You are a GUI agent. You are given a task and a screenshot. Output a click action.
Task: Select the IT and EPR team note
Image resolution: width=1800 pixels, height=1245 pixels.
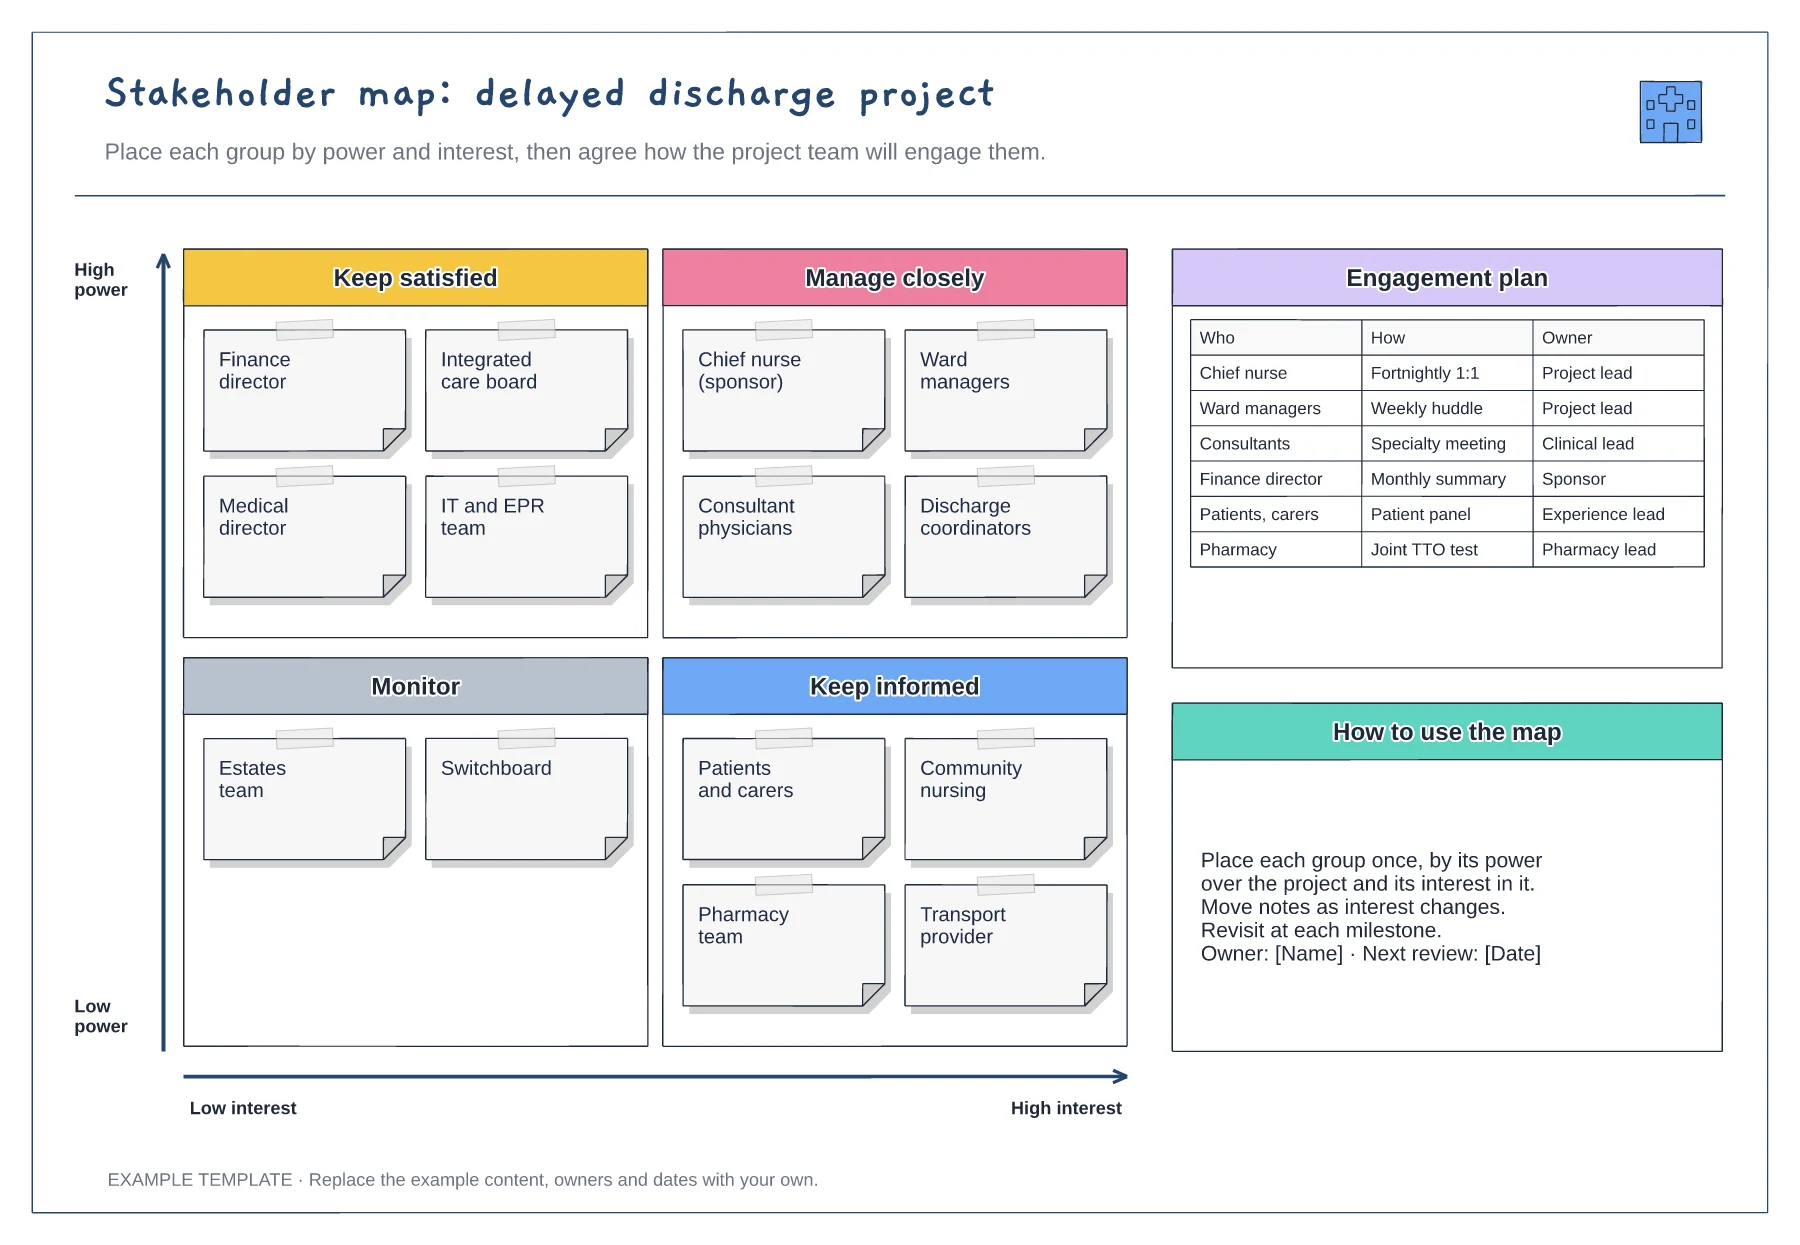[526, 537]
